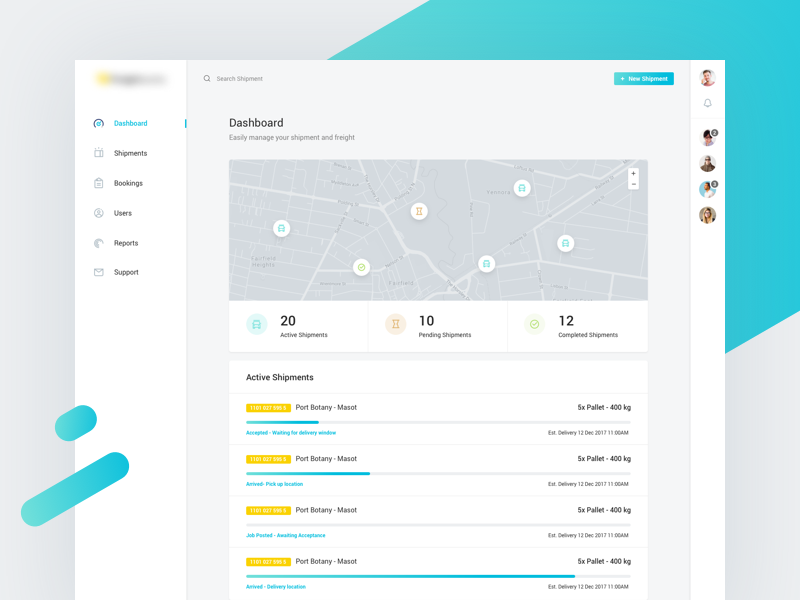Click the notification bell icon
800x600 pixels.
pyautogui.click(x=707, y=103)
